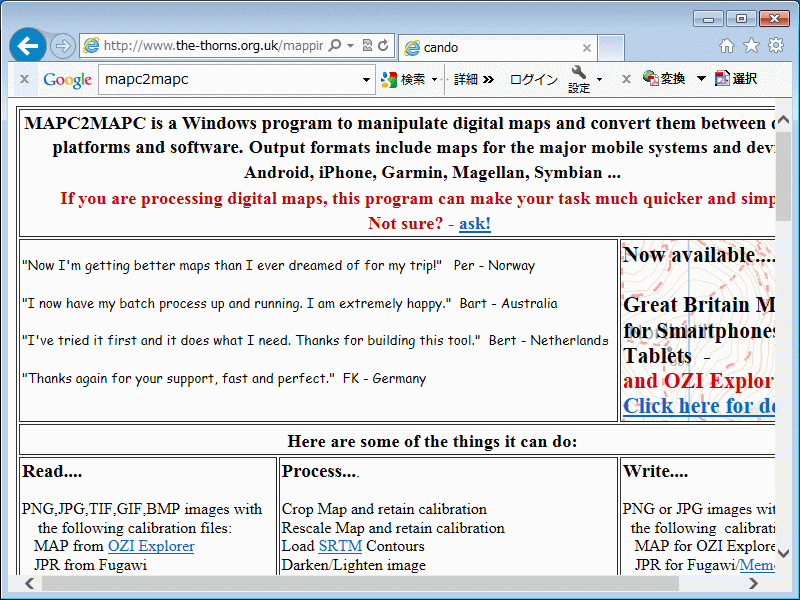This screenshot has height=600, width=800.
Task: Open the dropdown arrow next to 設定
Action: click(599, 80)
